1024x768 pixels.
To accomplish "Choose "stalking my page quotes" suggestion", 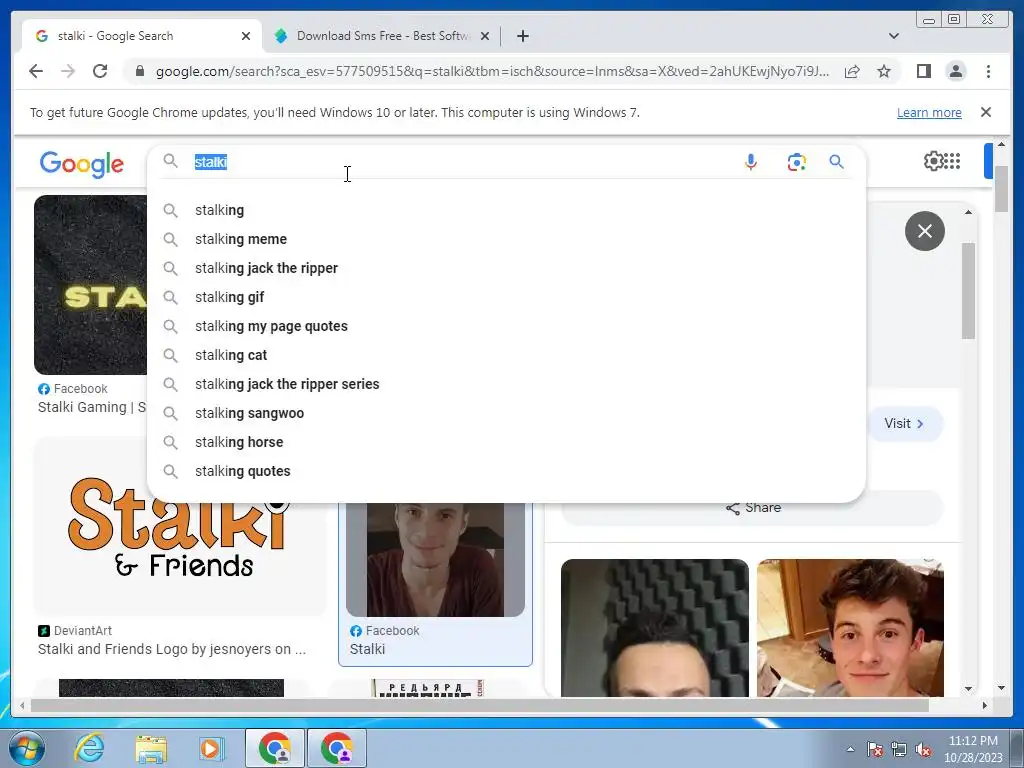I will (x=506, y=326).
